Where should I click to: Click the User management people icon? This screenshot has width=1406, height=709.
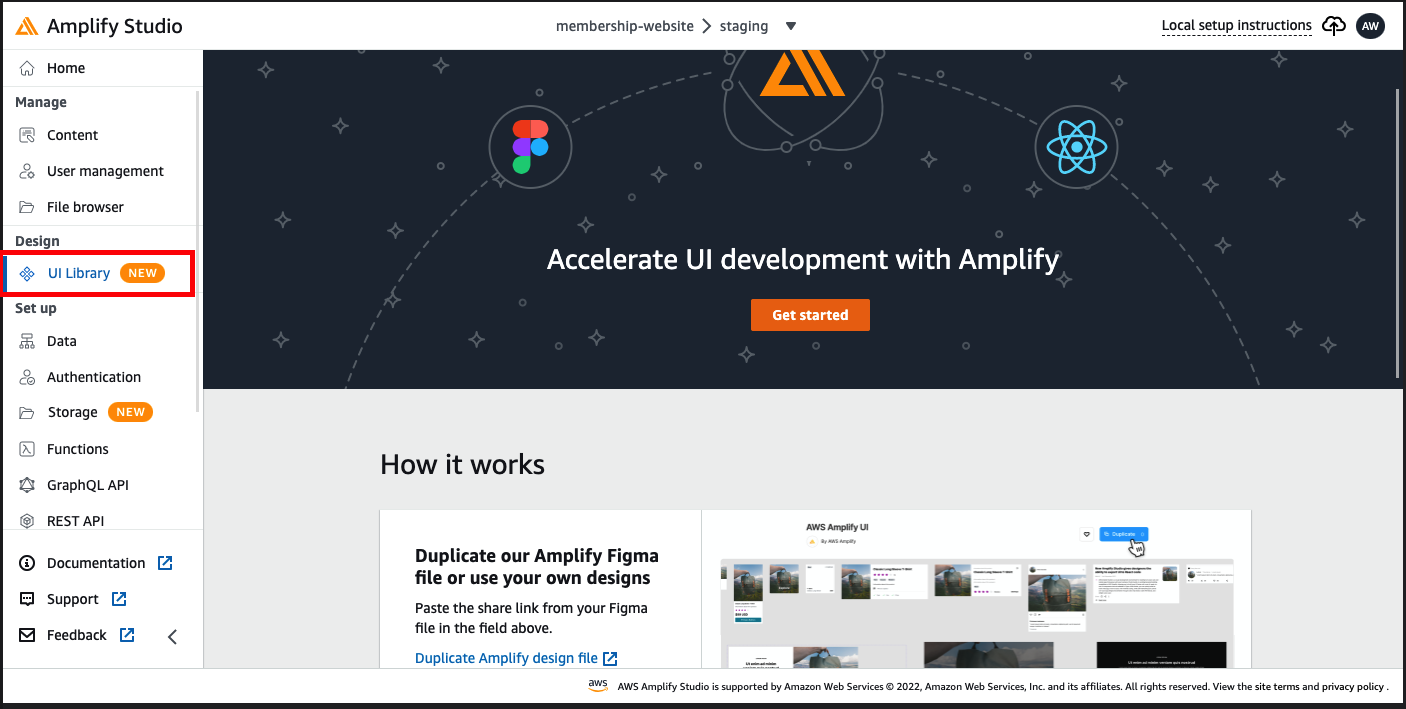27,171
